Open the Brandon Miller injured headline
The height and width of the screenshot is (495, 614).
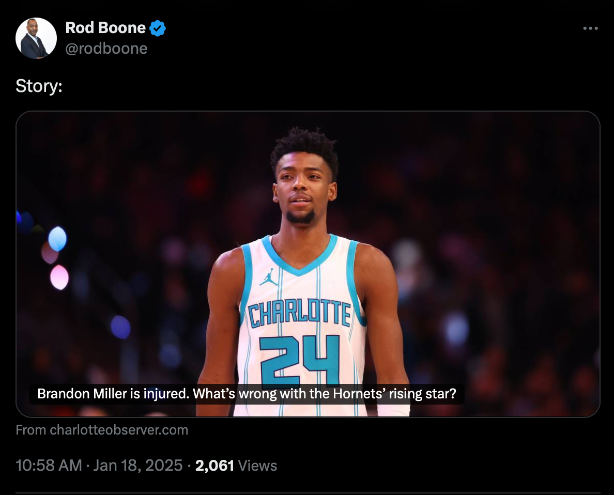[247, 394]
